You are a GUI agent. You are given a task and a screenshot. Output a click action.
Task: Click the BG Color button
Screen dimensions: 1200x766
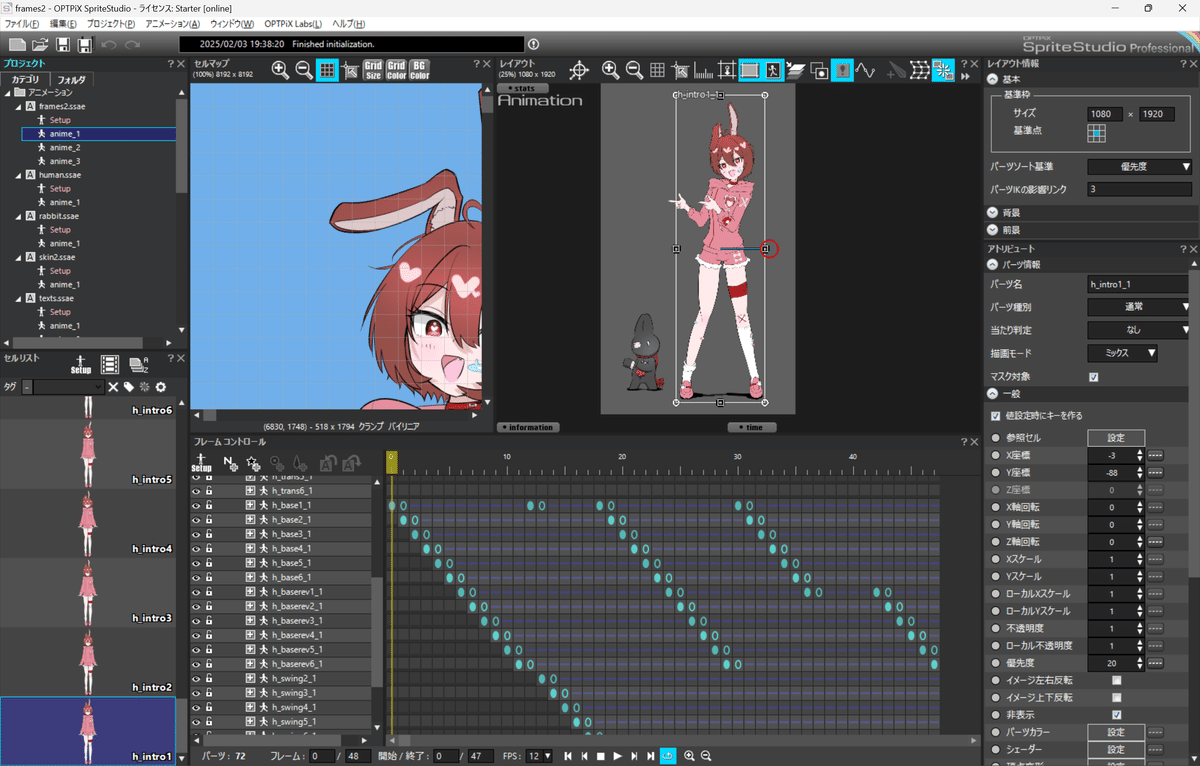point(419,70)
